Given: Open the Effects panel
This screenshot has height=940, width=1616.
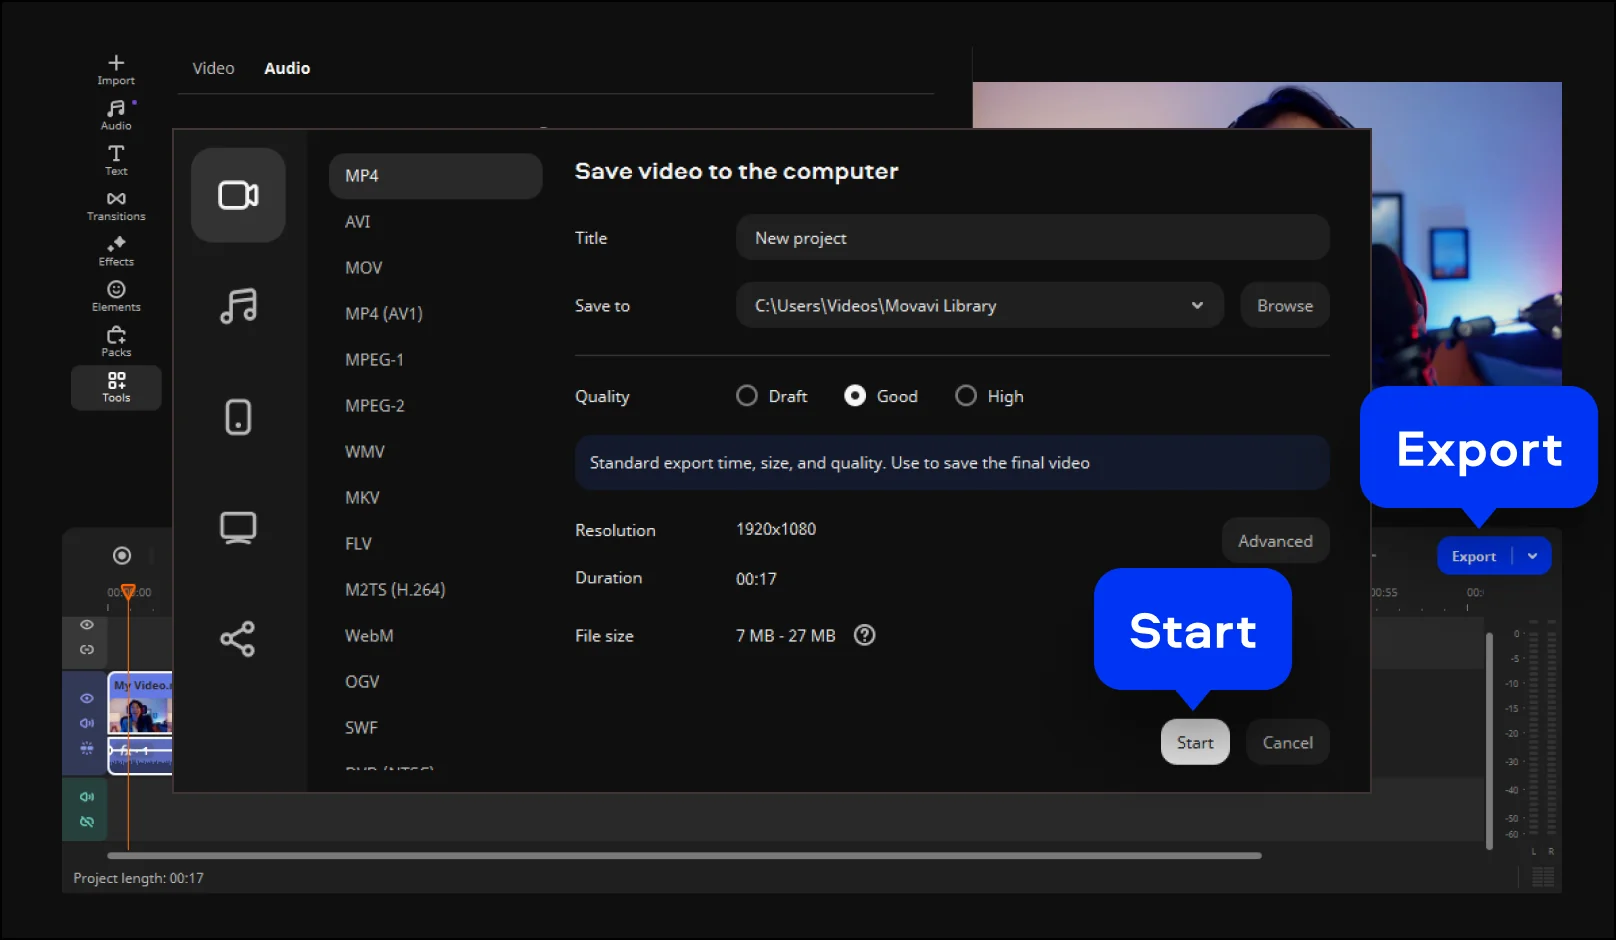Looking at the screenshot, I should (116, 251).
